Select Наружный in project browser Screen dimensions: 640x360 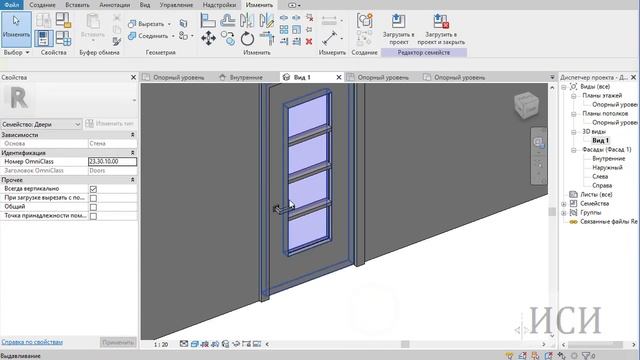[607, 167]
